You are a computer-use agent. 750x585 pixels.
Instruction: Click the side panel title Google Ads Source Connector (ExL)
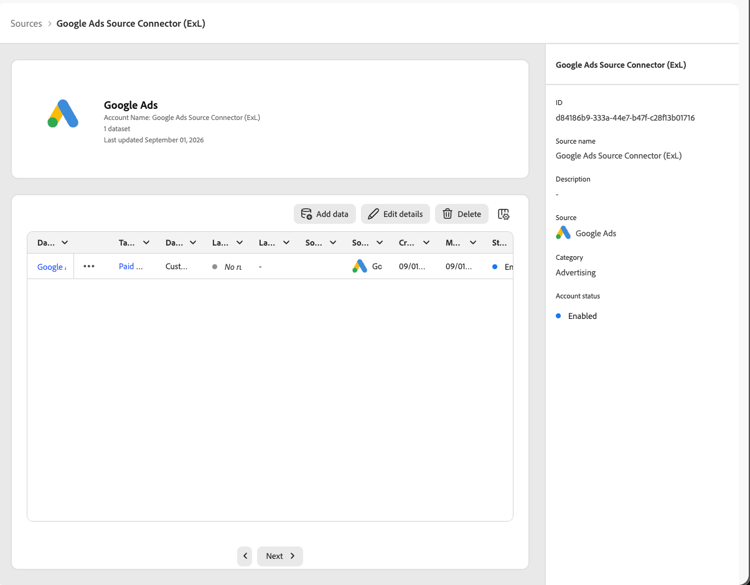point(621,65)
